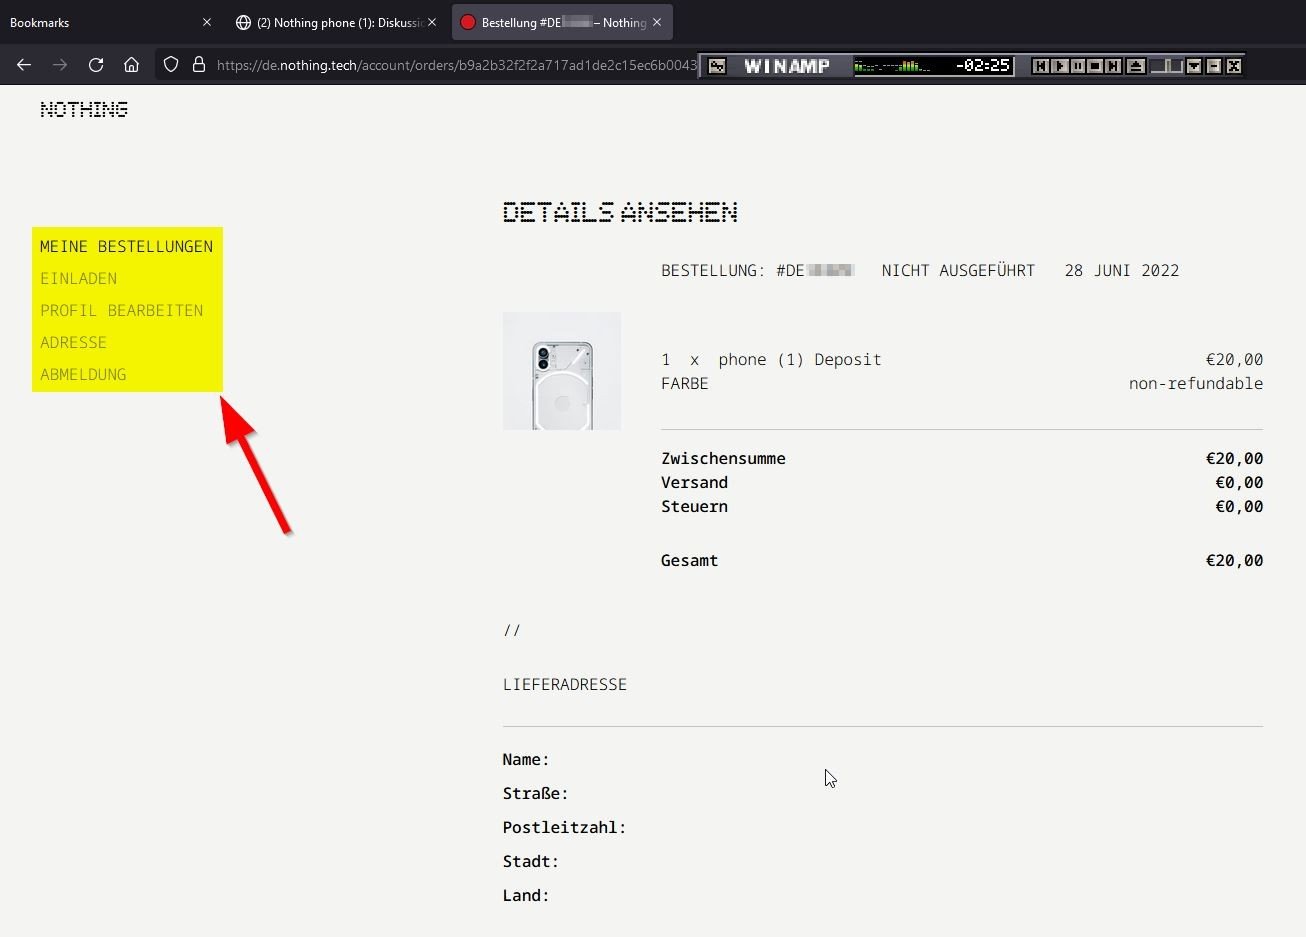The image size is (1306, 937).
Task: Click Winamp -02:25 time display
Action: click(983, 66)
